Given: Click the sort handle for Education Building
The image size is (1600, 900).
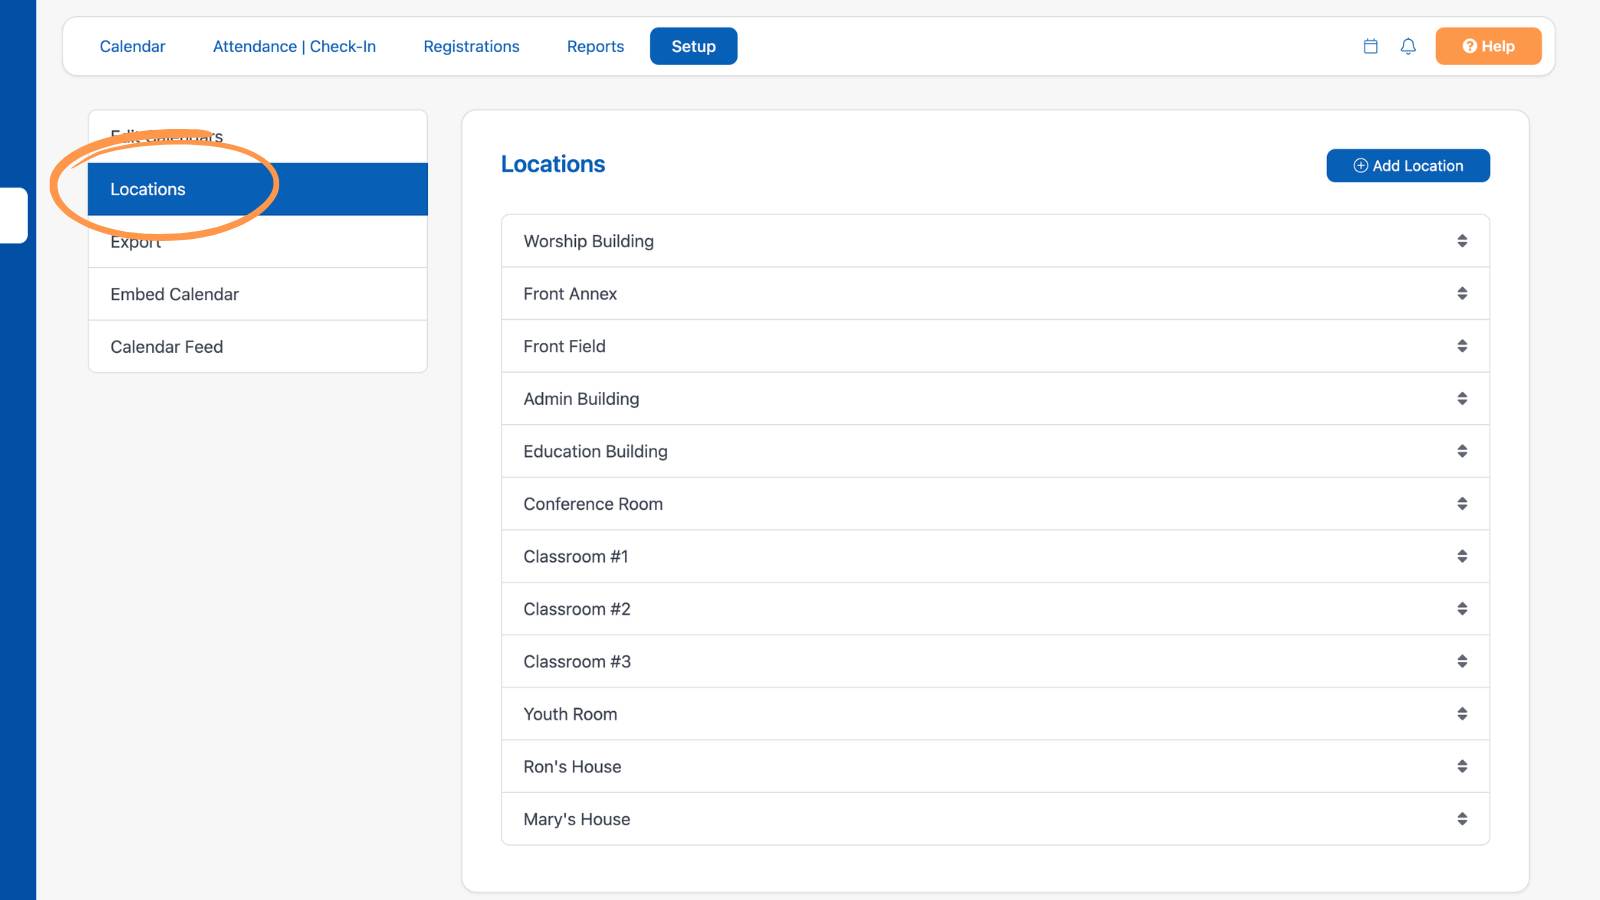Looking at the screenshot, I should point(1462,451).
